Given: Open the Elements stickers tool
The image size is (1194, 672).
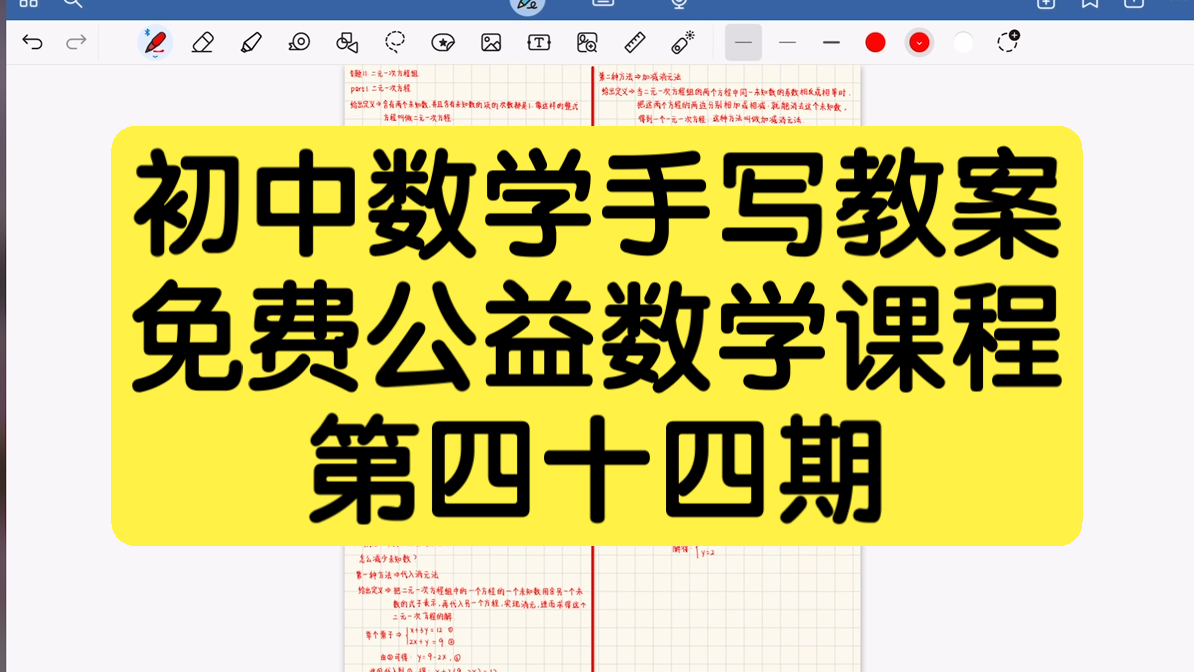Looking at the screenshot, I should tap(444, 42).
